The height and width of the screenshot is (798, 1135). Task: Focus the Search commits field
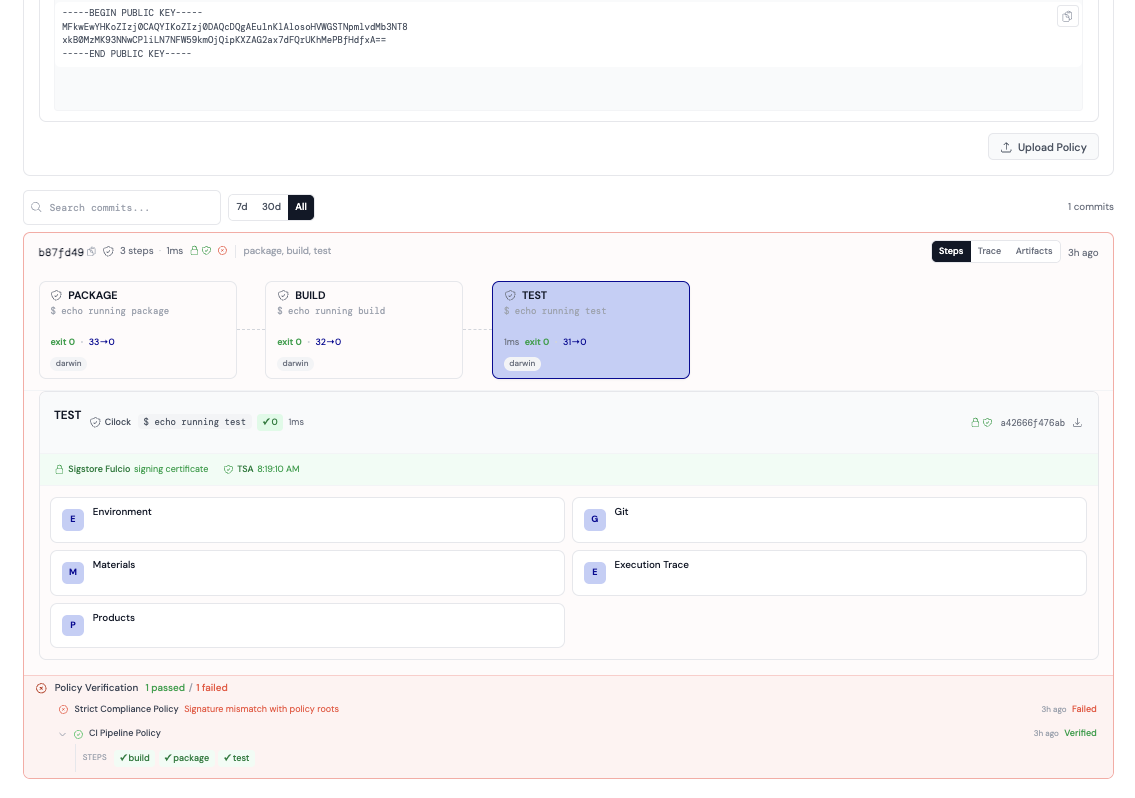point(122,208)
